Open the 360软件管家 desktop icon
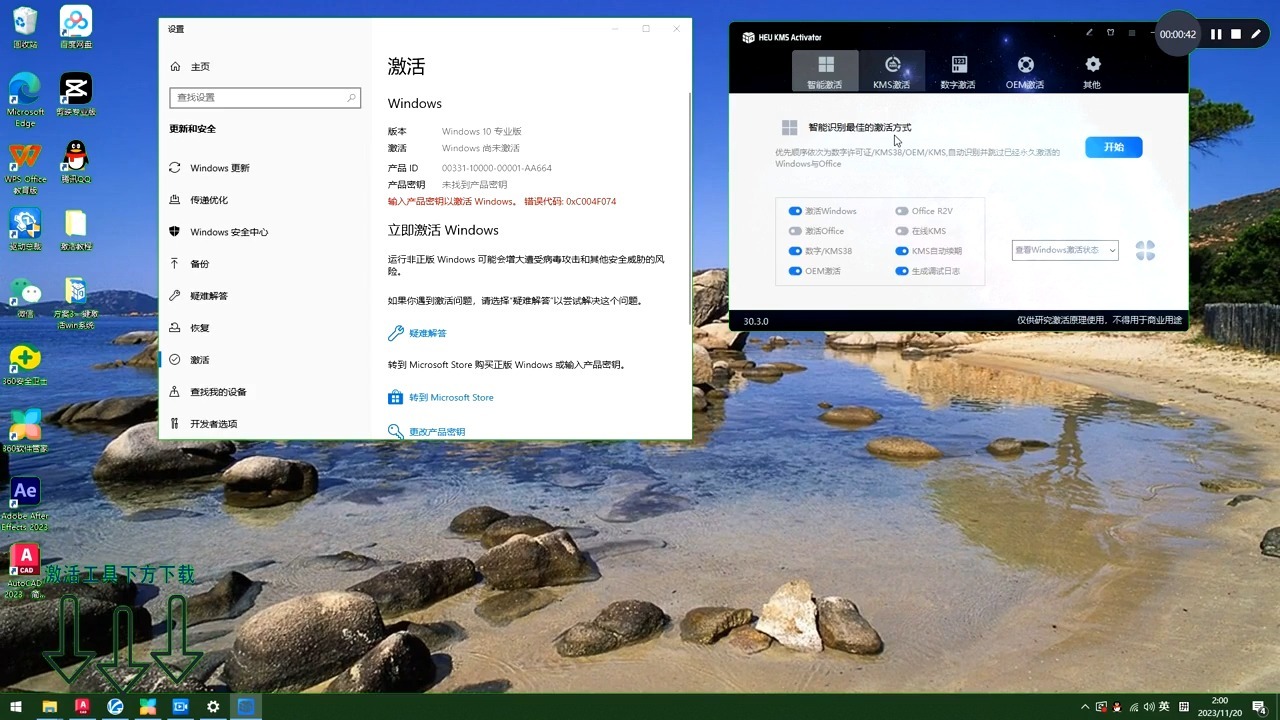Image resolution: width=1280 pixels, height=720 pixels. click(x=25, y=432)
